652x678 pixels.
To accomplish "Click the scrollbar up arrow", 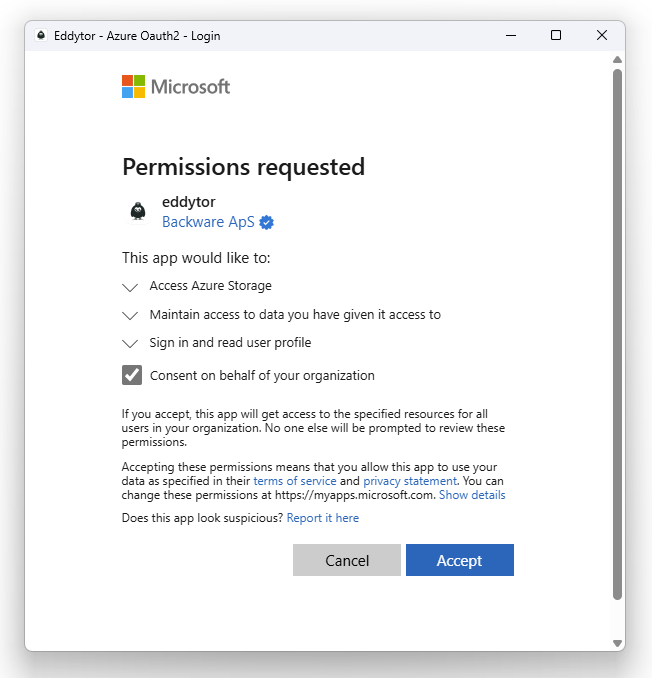I will coord(617,60).
